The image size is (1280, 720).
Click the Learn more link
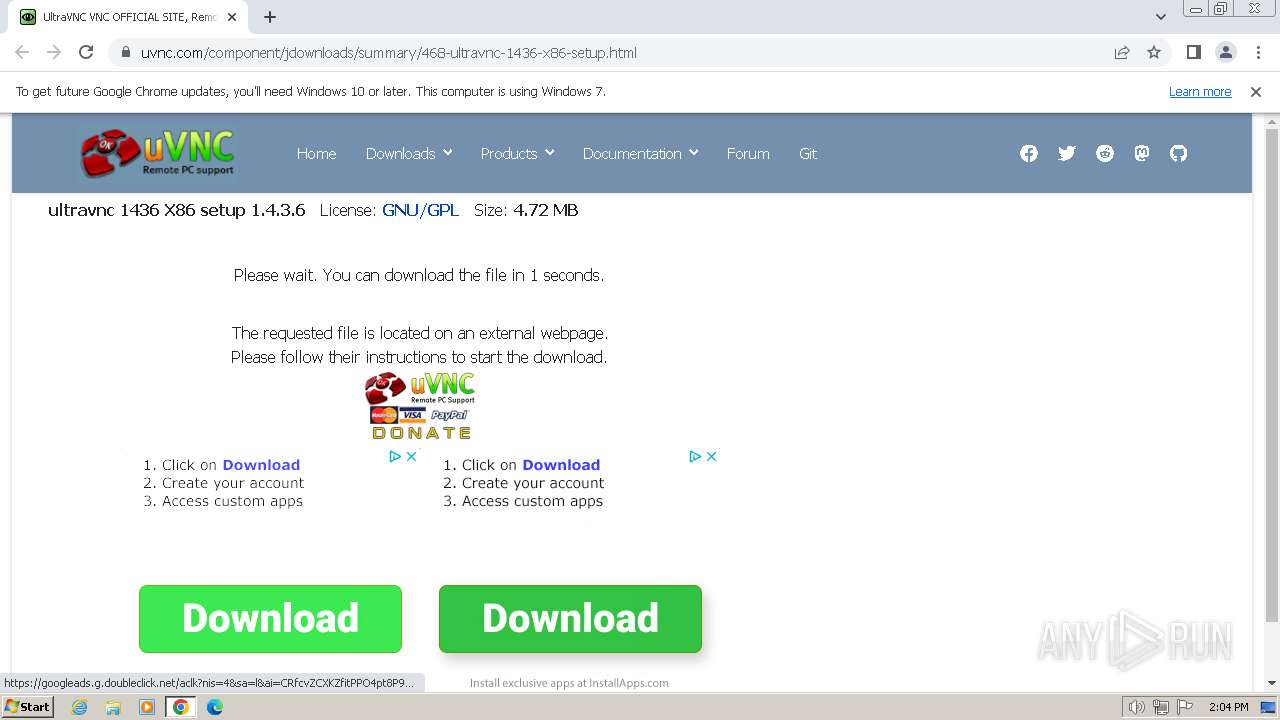tap(1200, 91)
